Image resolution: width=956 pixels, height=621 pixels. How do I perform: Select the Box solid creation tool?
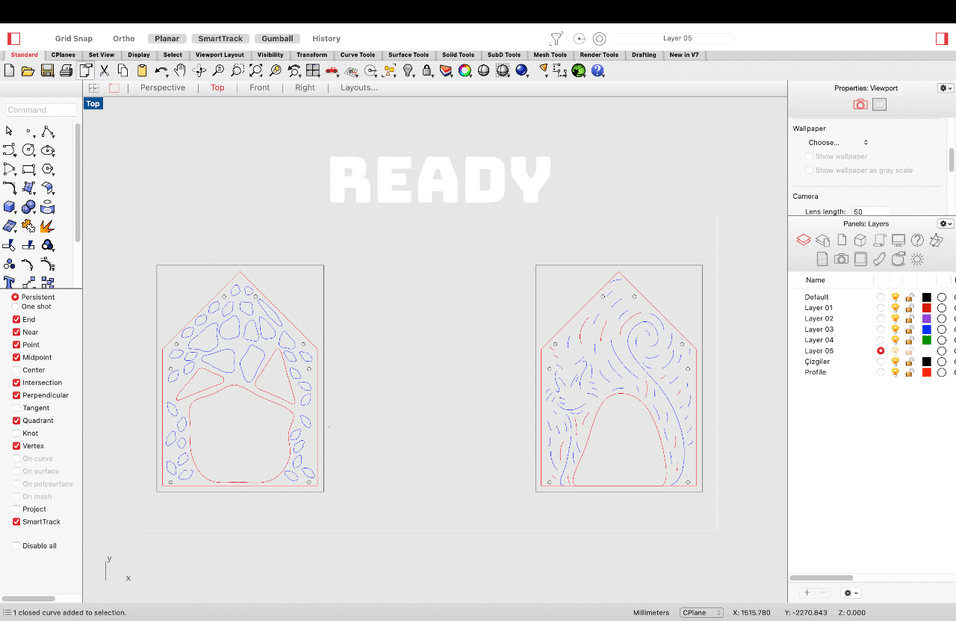click(9, 206)
